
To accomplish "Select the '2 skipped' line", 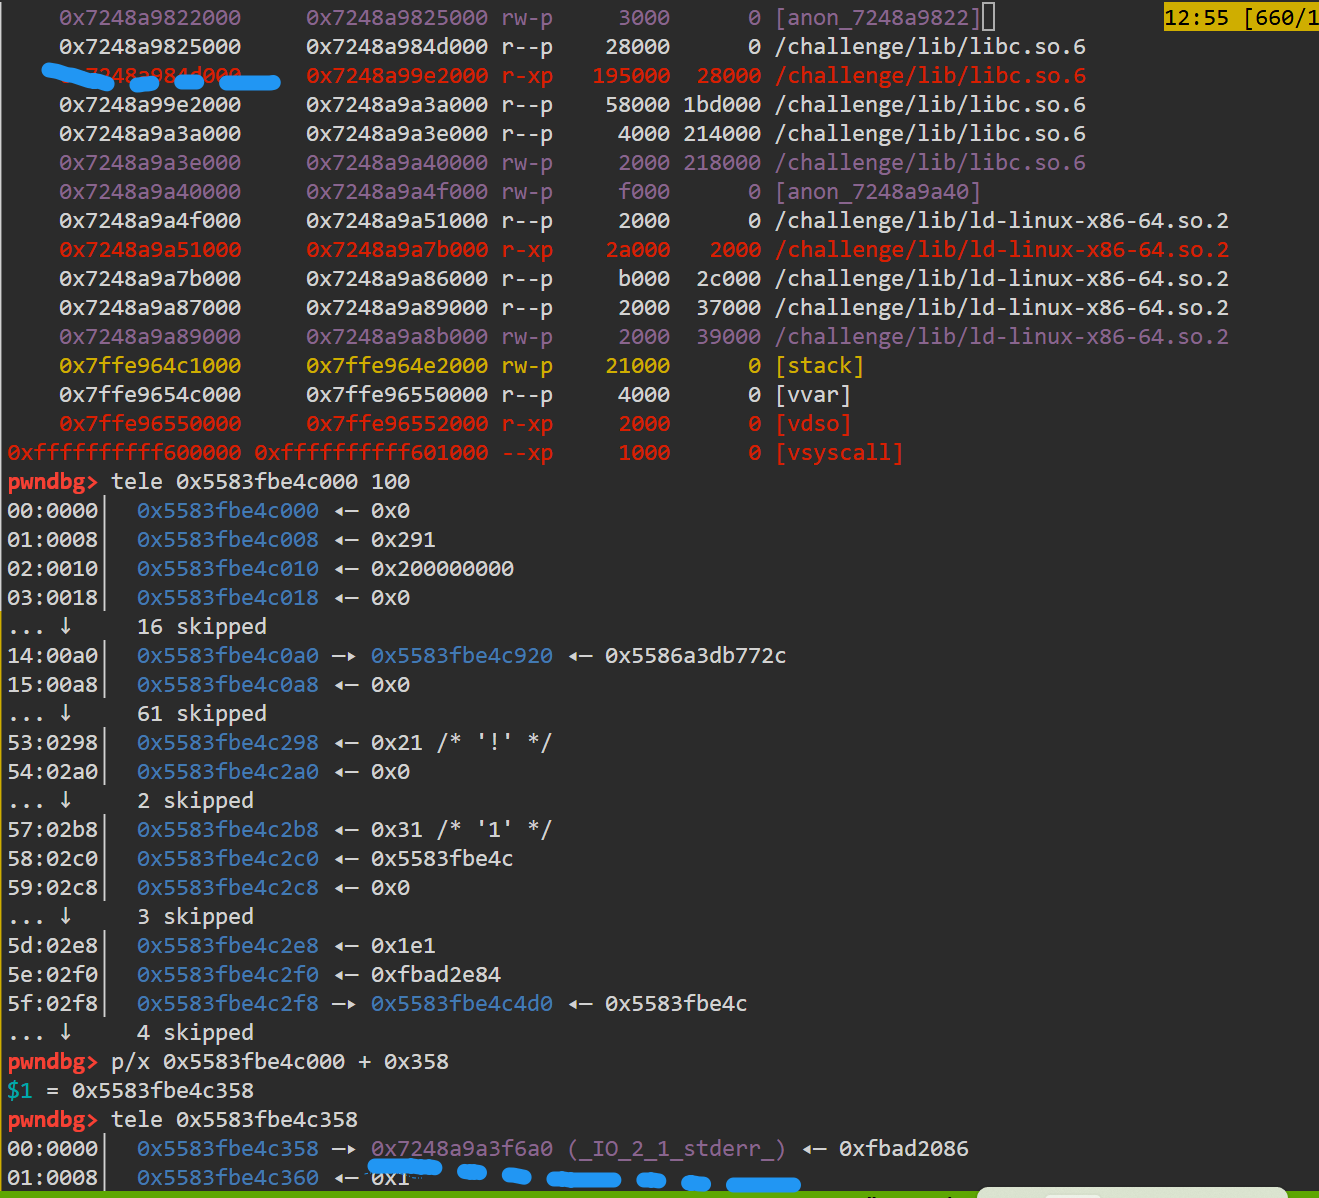I will pyautogui.click(x=195, y=801).
